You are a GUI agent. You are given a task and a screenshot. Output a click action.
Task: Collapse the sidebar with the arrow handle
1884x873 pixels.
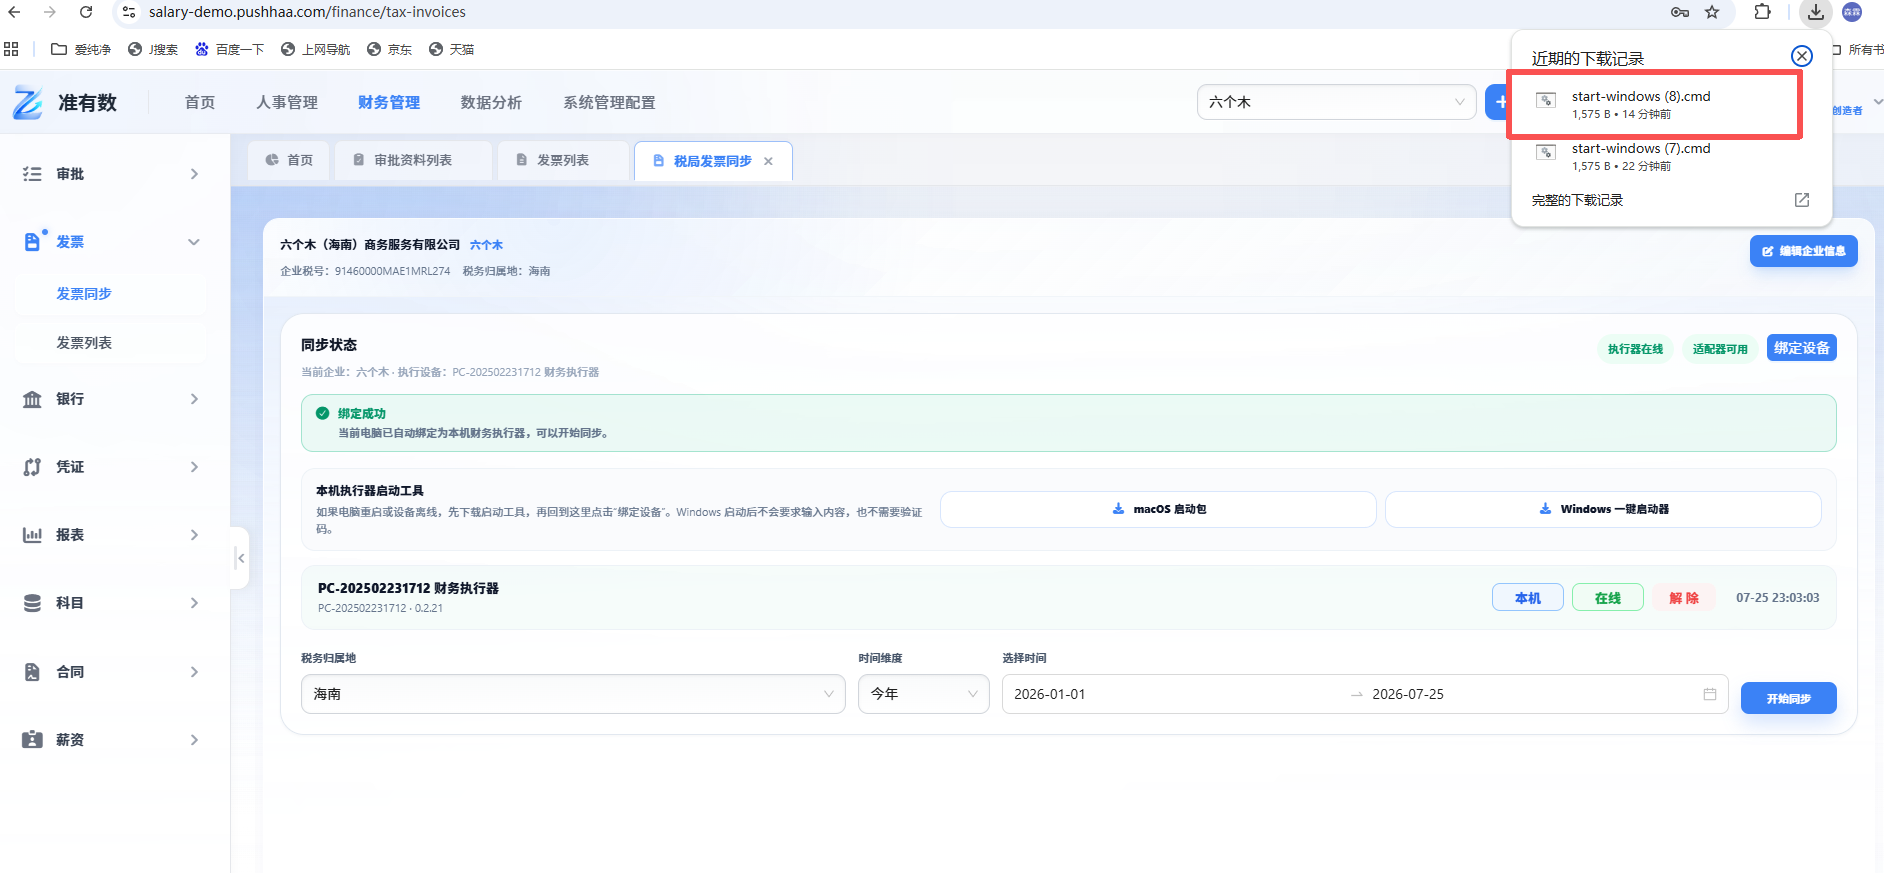[240, 558]
